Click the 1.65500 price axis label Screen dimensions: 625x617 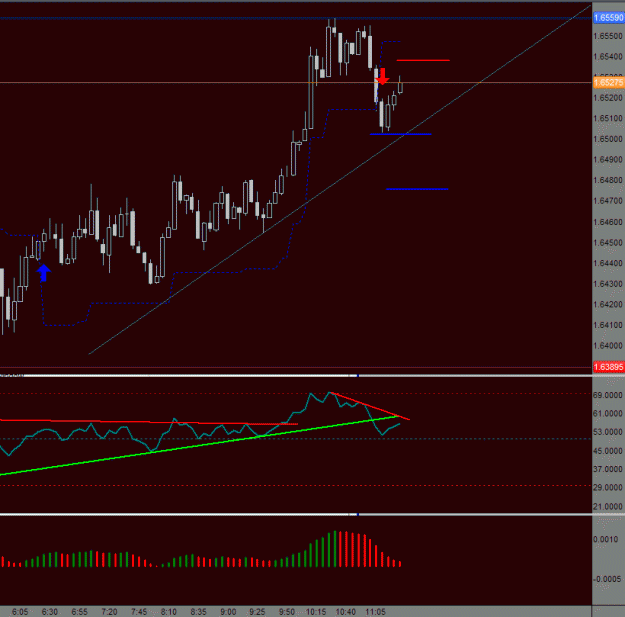(608, 36)
